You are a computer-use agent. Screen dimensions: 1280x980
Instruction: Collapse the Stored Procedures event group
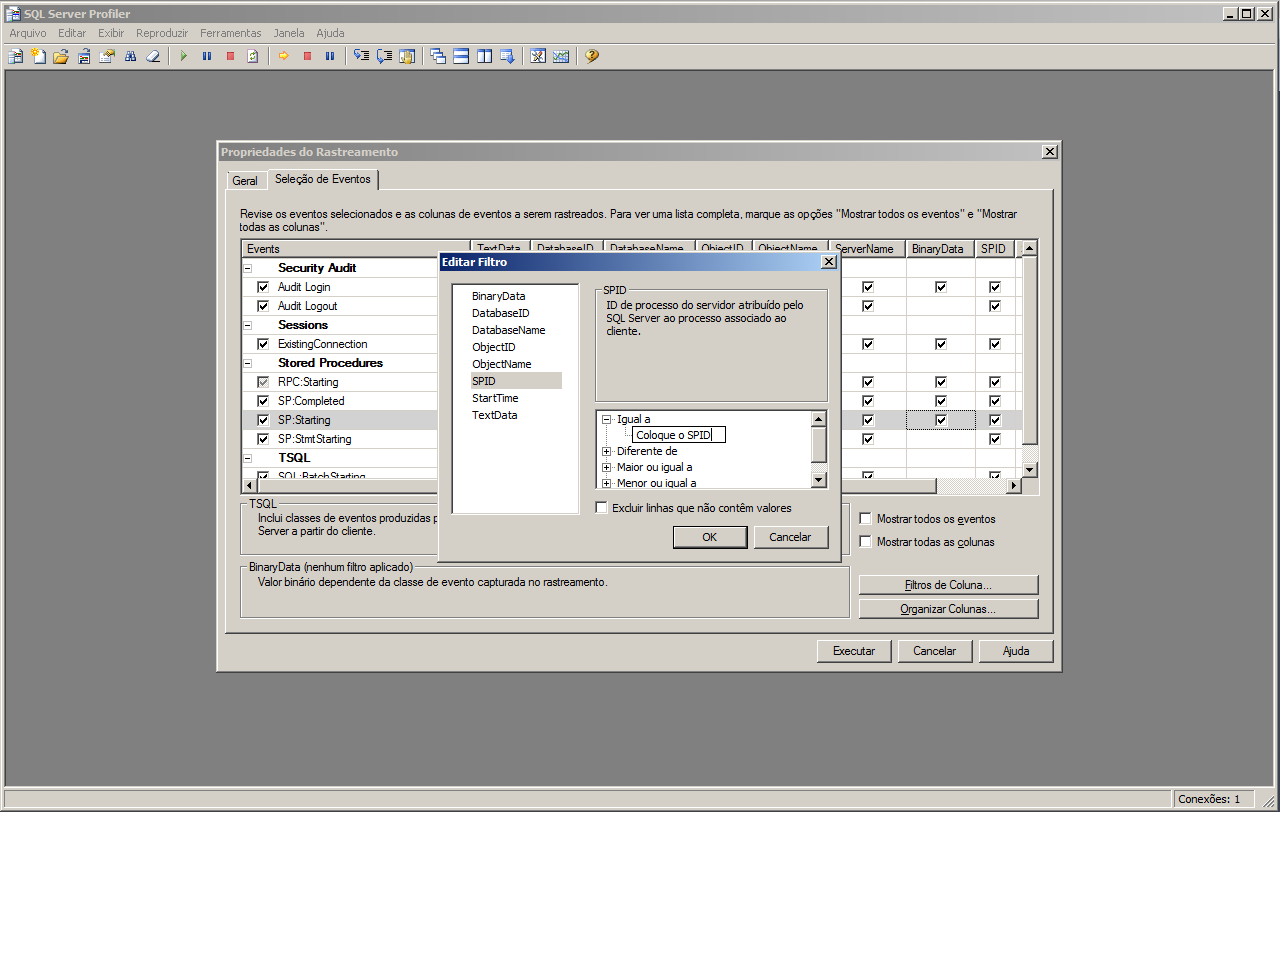248,363
